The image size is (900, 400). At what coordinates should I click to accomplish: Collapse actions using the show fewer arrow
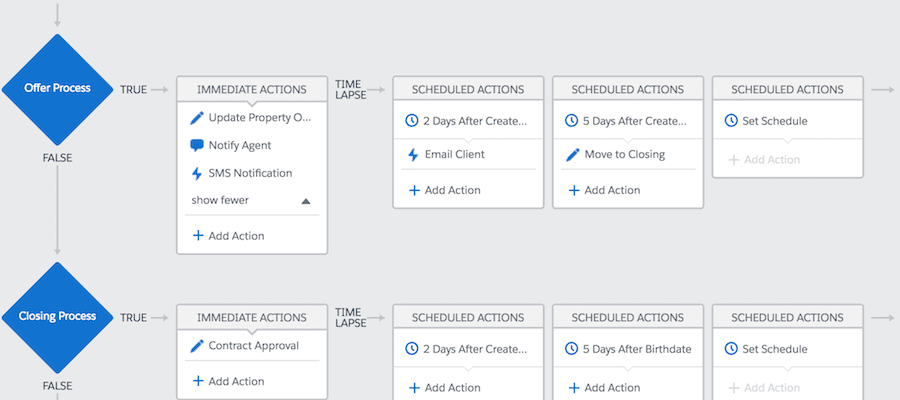click(x=306, y=201)
